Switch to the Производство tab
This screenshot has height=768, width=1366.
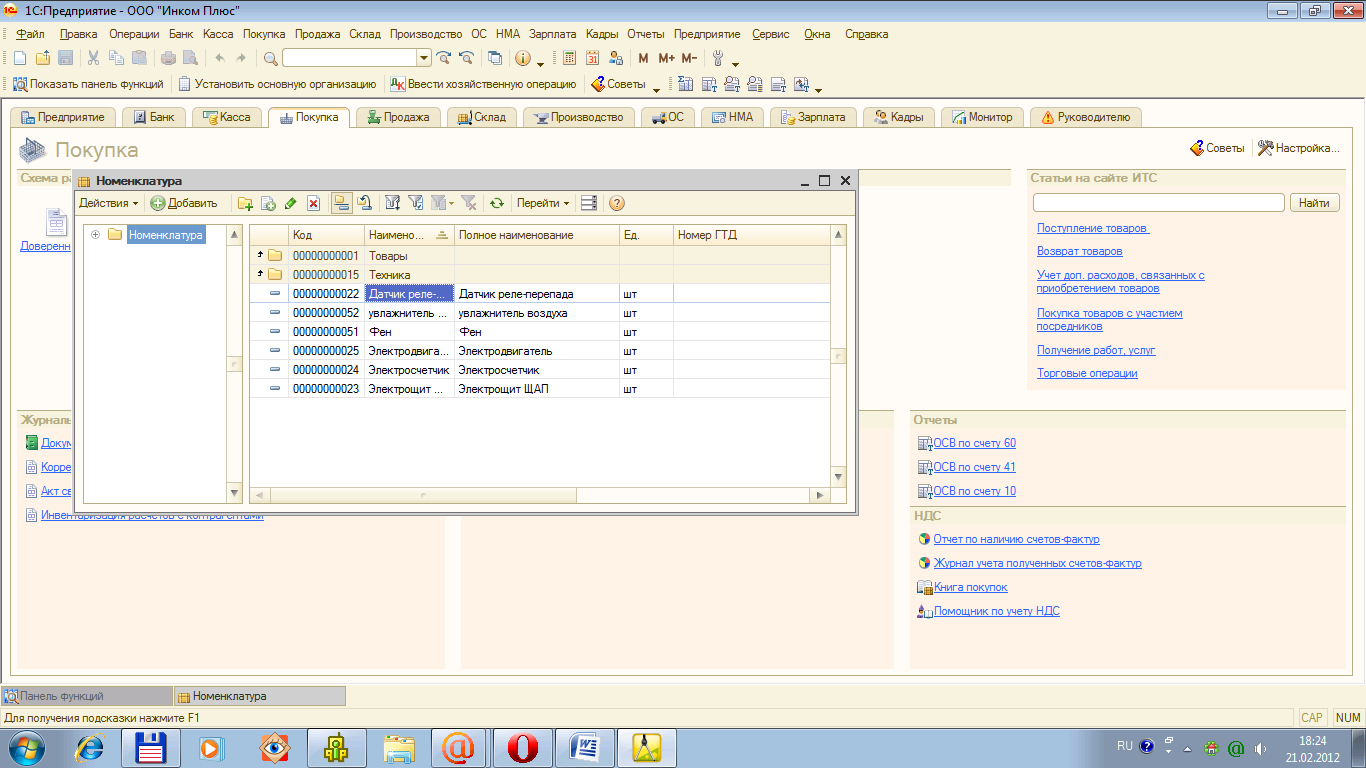[x=579, y=117]
